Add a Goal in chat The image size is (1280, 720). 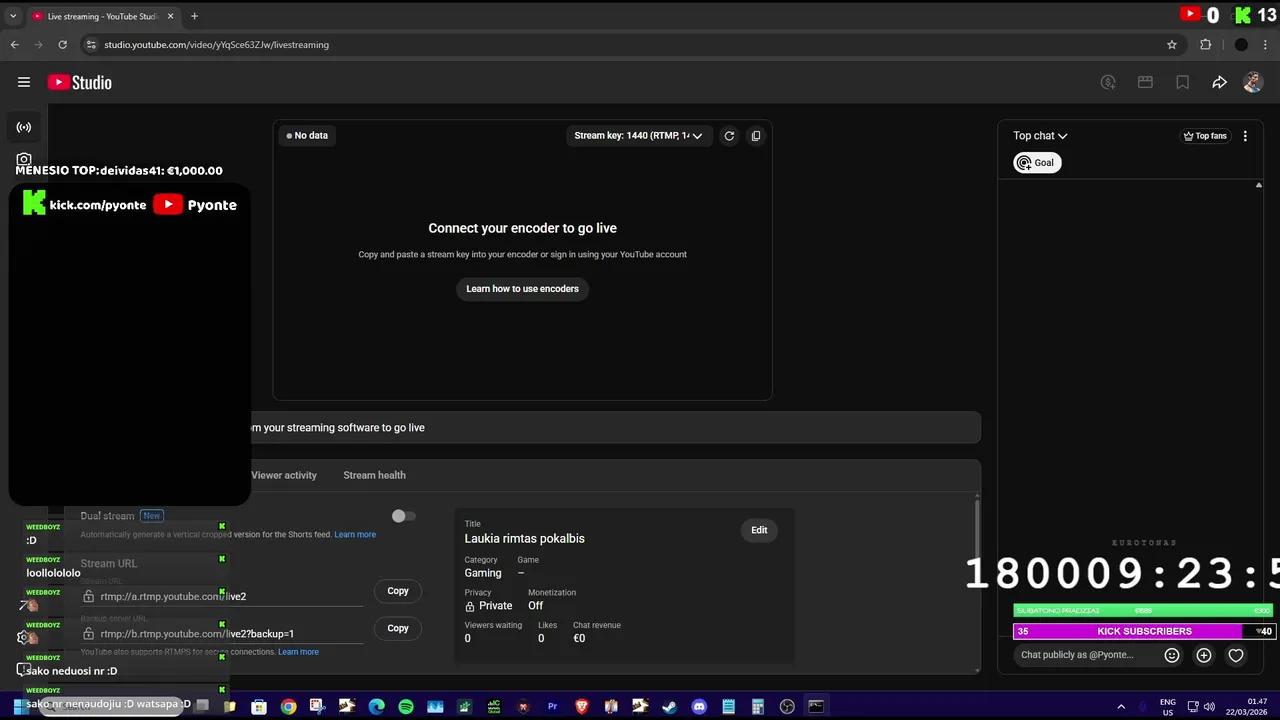pyautogui.click(x=1037, y=163)
